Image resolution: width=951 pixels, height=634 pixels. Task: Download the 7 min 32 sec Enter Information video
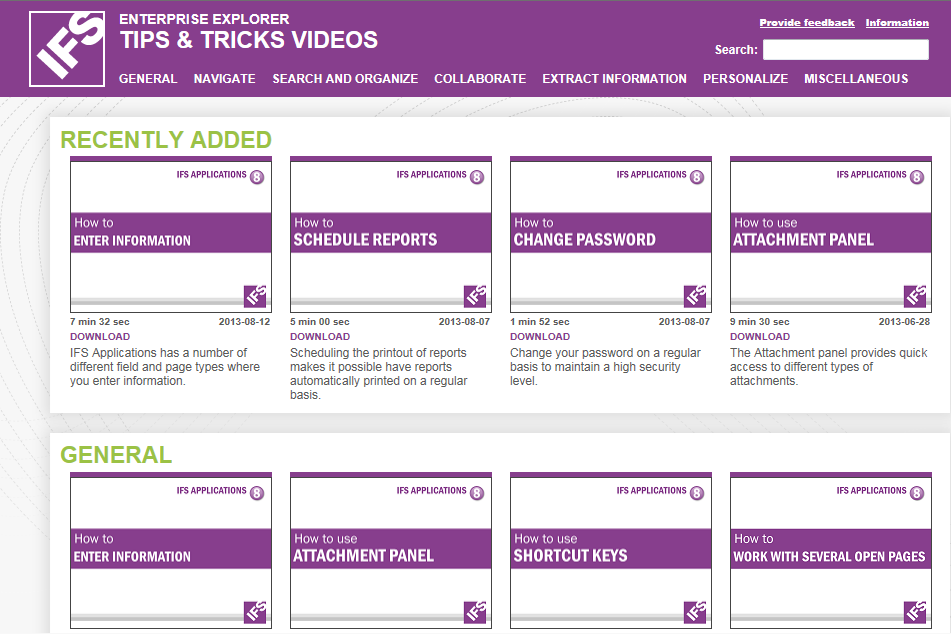click(100, 337)
